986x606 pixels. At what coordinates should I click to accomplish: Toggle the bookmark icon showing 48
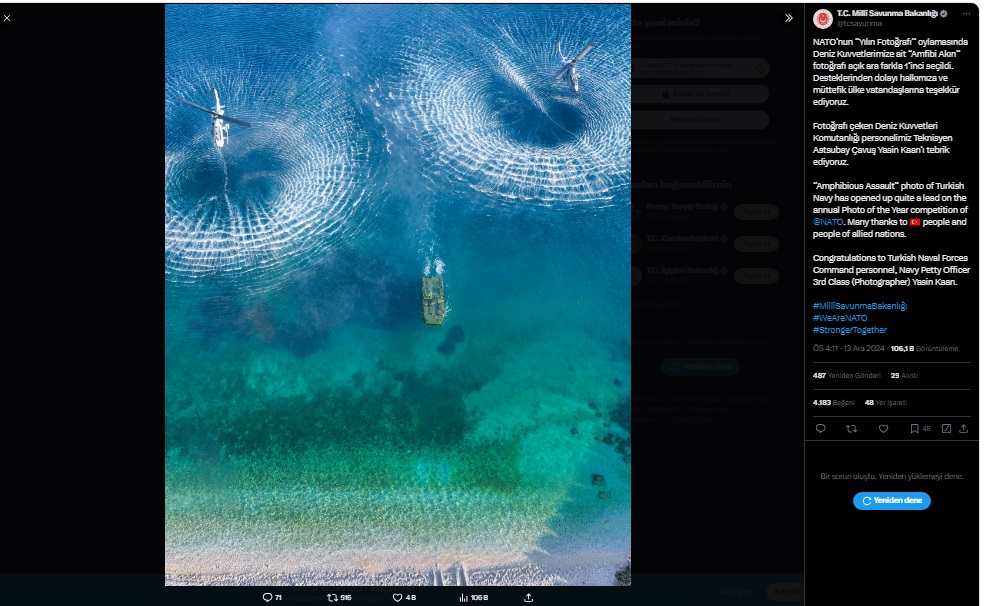tap(914, 428)
